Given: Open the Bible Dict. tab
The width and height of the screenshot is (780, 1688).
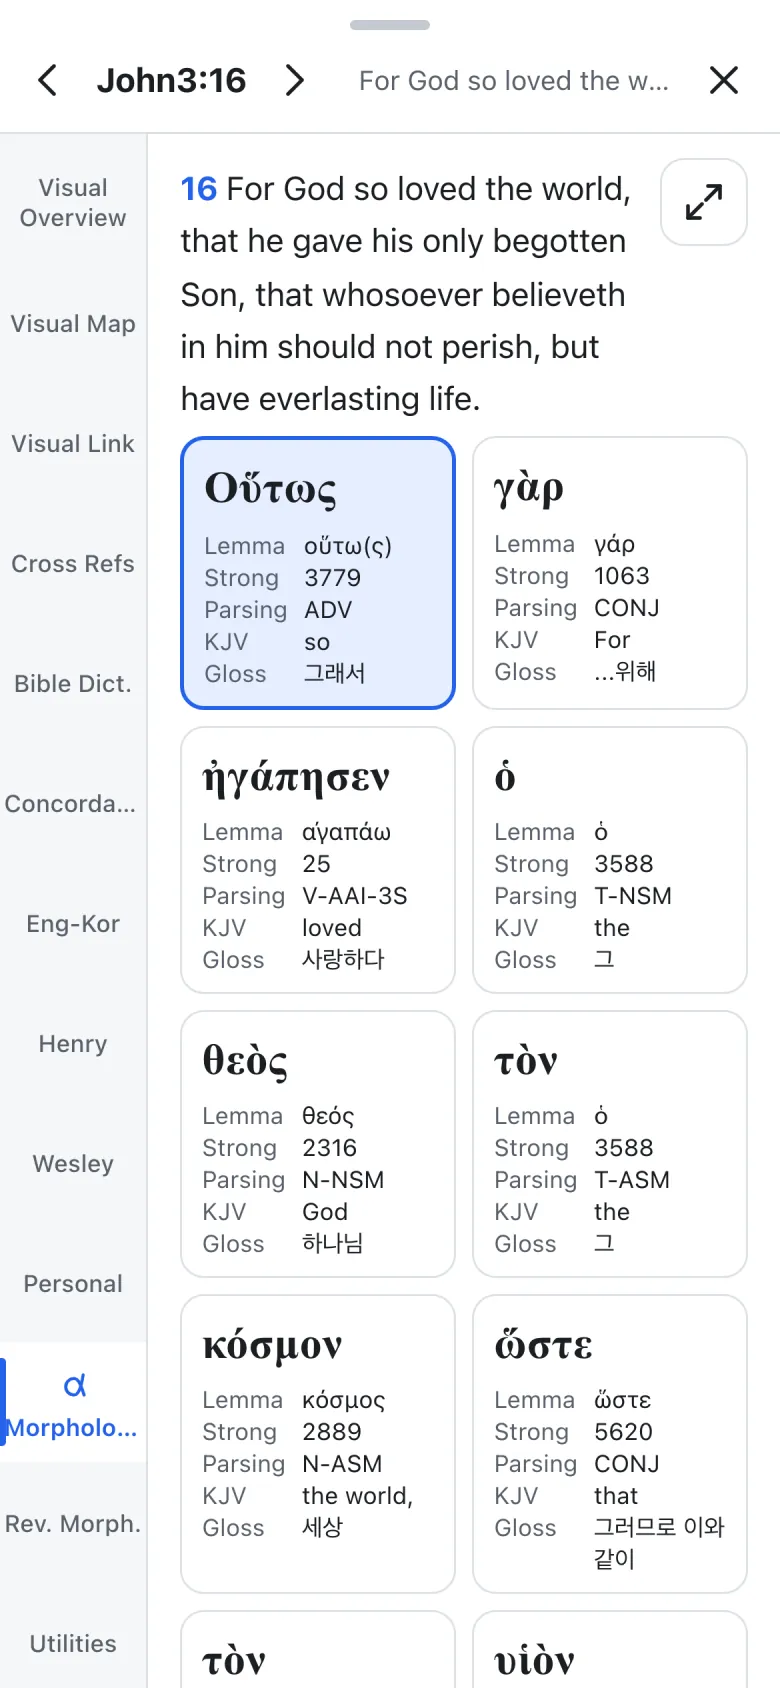Looking at the screenshot, I should click(x=73, y=684).
